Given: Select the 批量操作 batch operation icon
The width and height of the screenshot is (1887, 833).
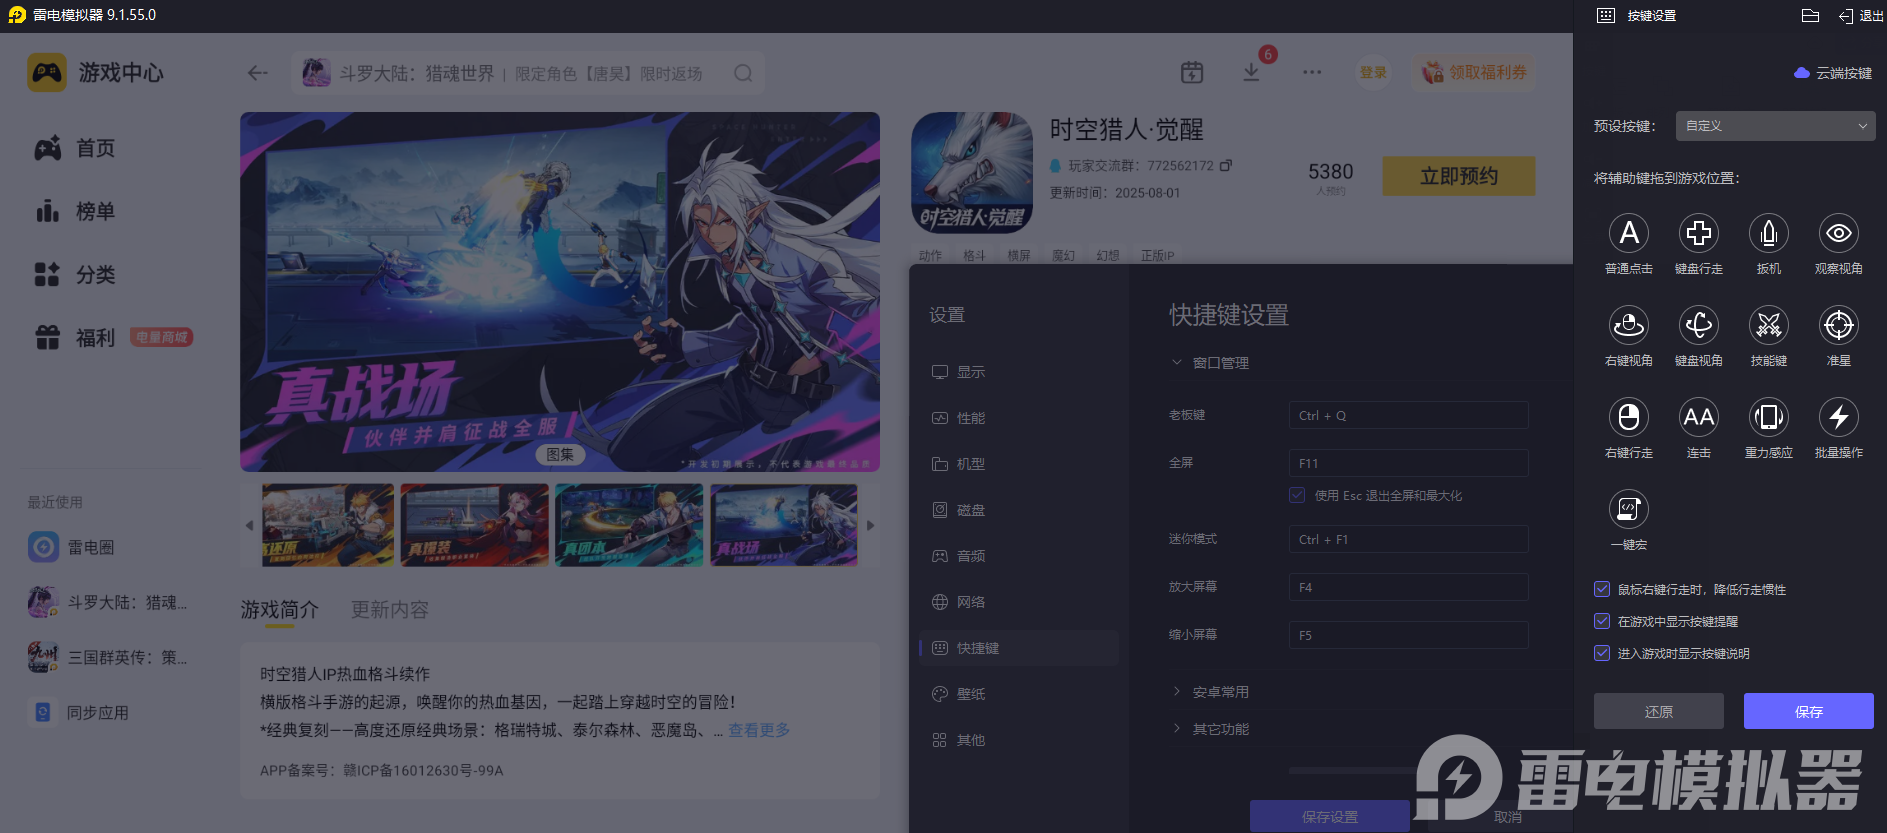Looking at the screenshot, I should click(1838, 417).
